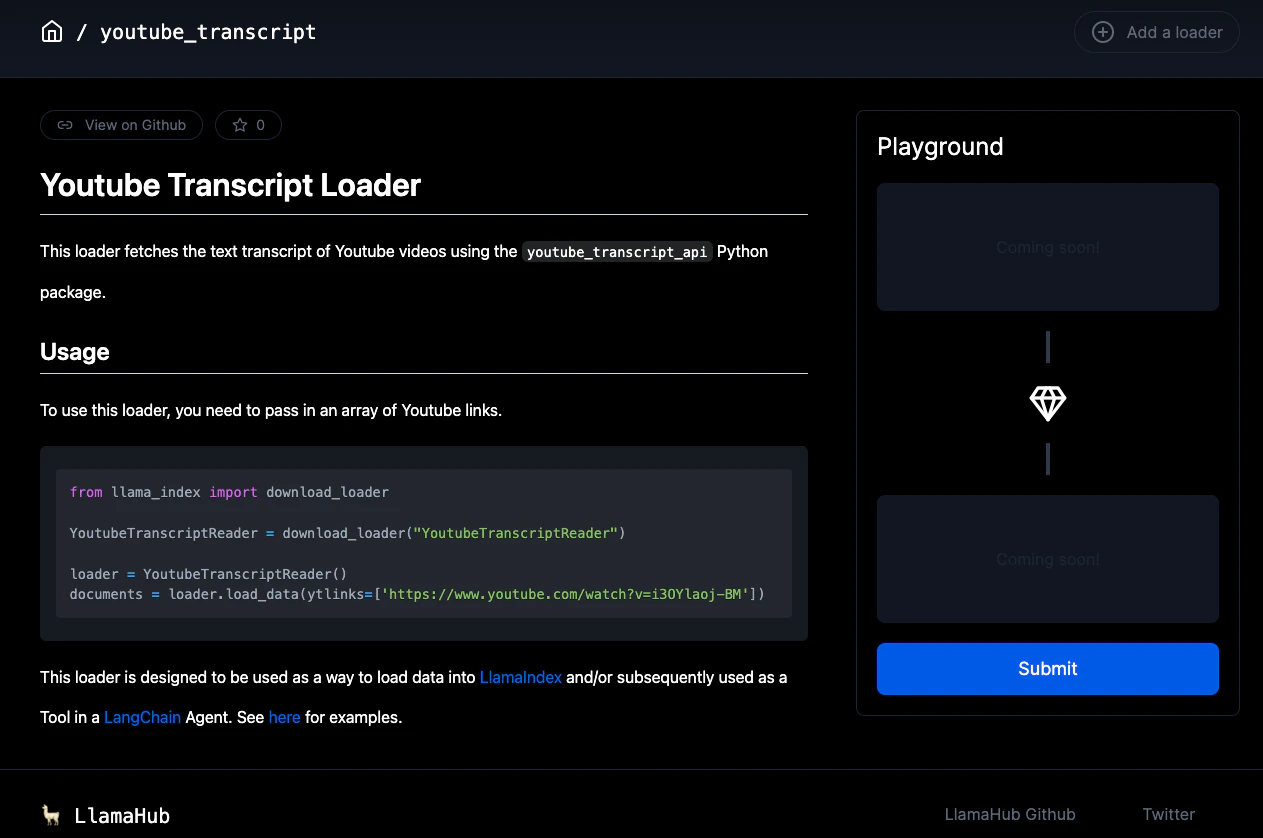Click the star icon next to 0
This screenshot has height=838, width=1263.
click(240, 125)
